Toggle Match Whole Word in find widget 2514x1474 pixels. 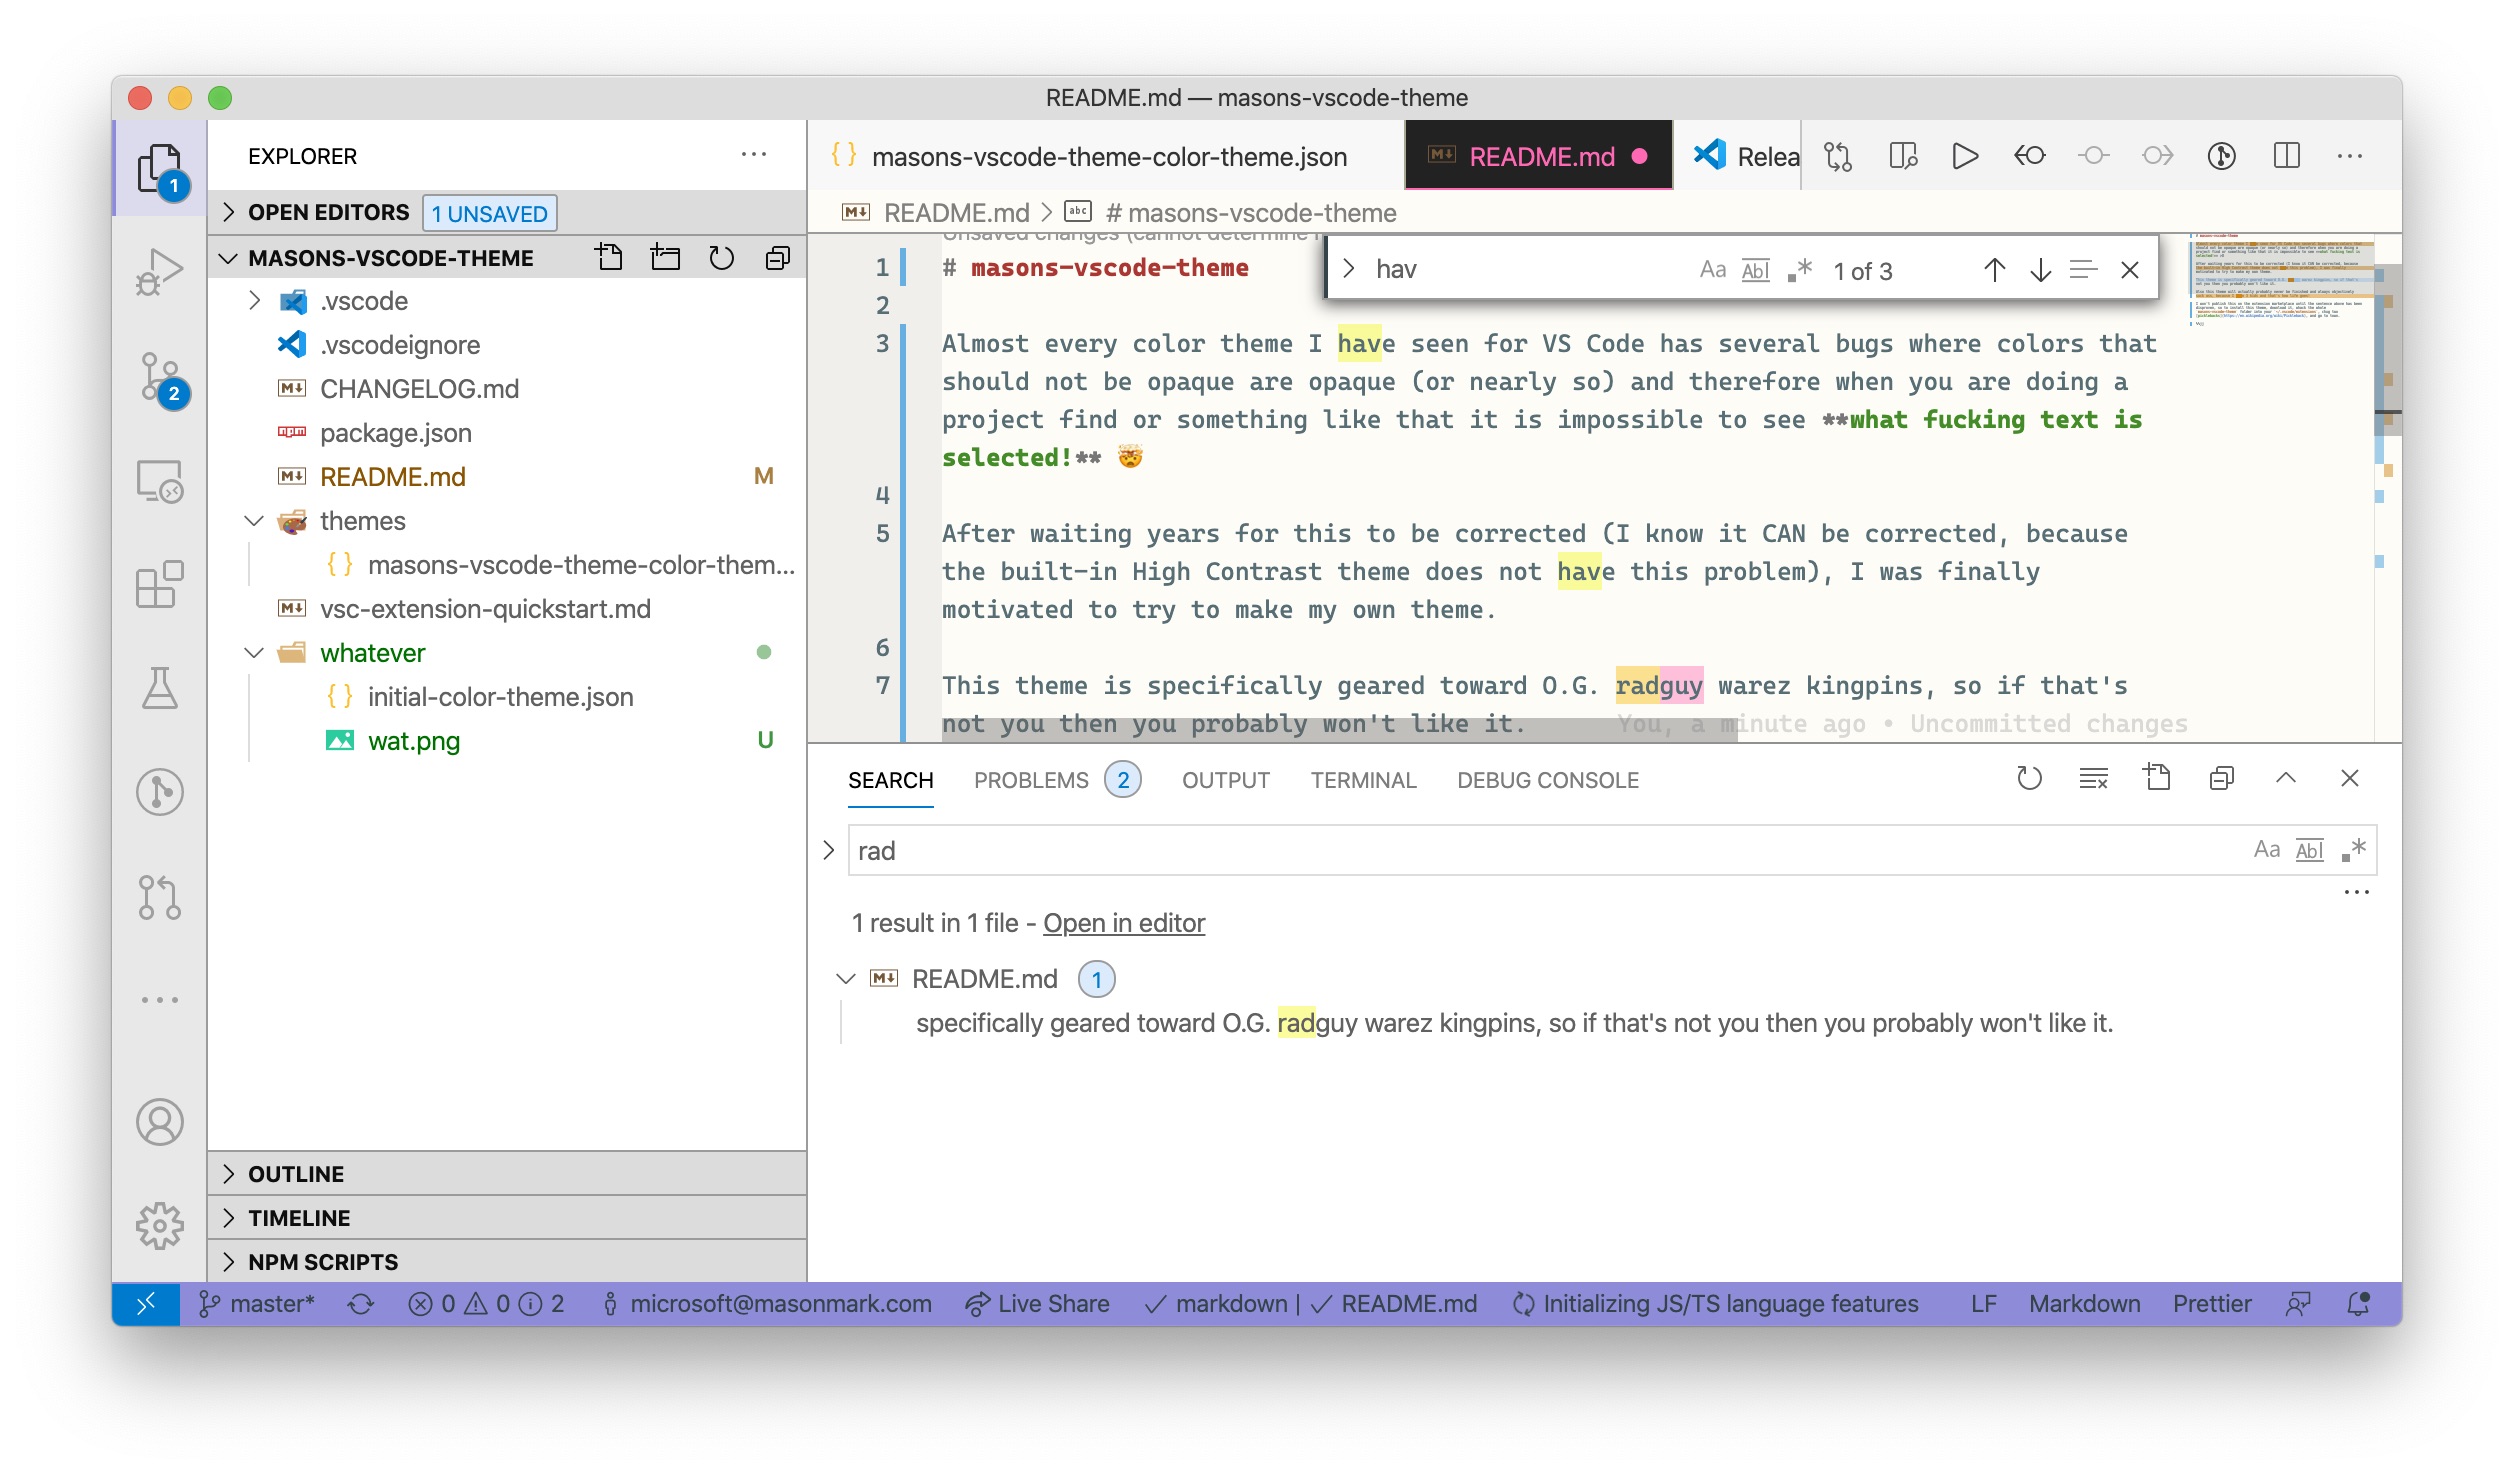(1755, 270)
